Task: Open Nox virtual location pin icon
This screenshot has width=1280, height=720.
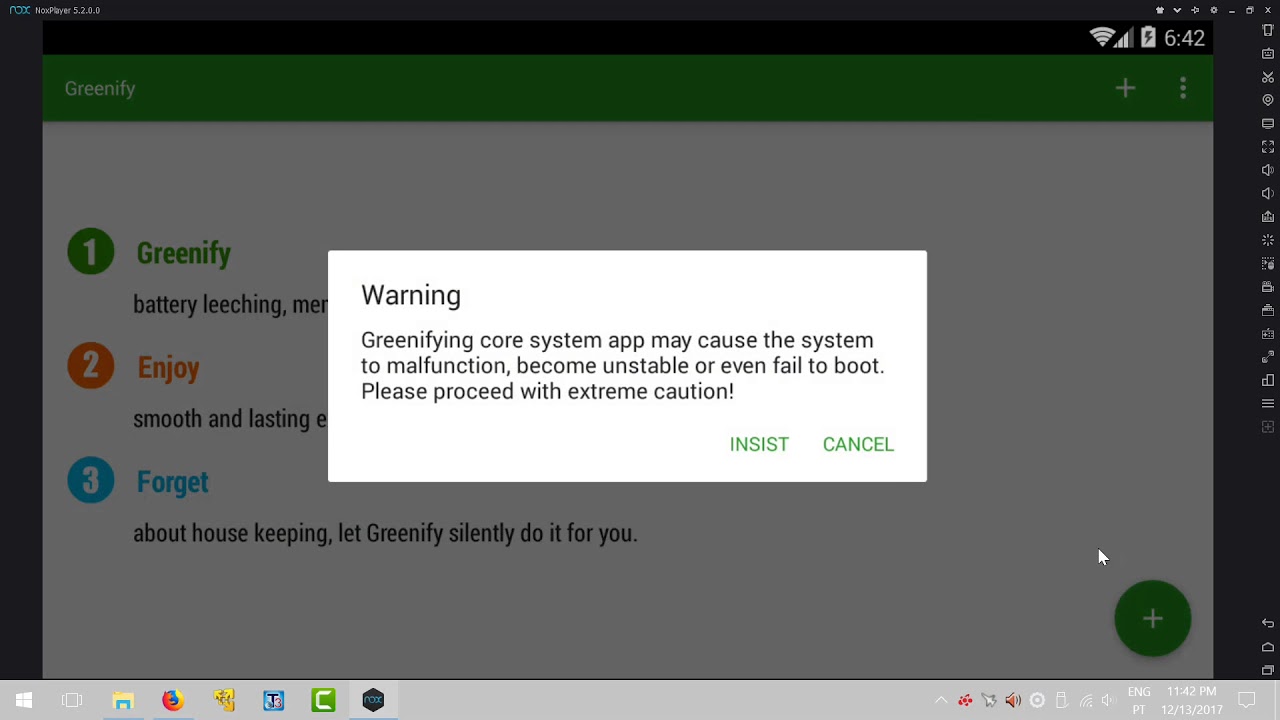Action: pos(1268,100)
